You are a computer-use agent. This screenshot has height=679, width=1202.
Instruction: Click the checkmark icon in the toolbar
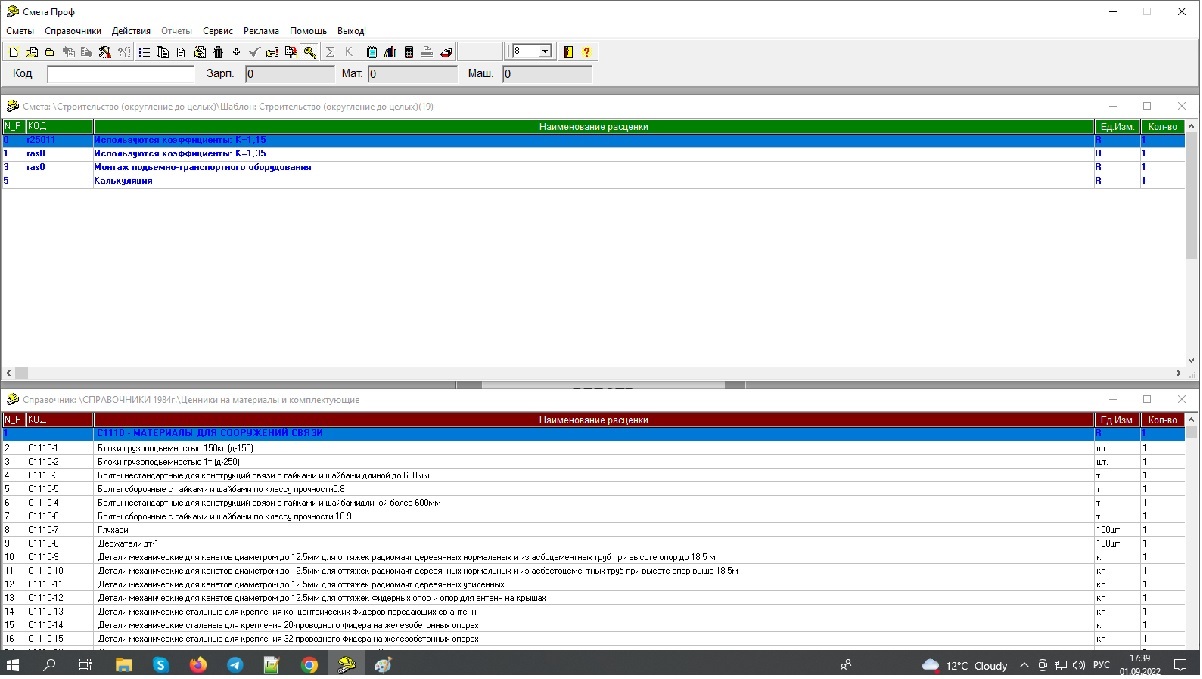click(x=255, y=52)
